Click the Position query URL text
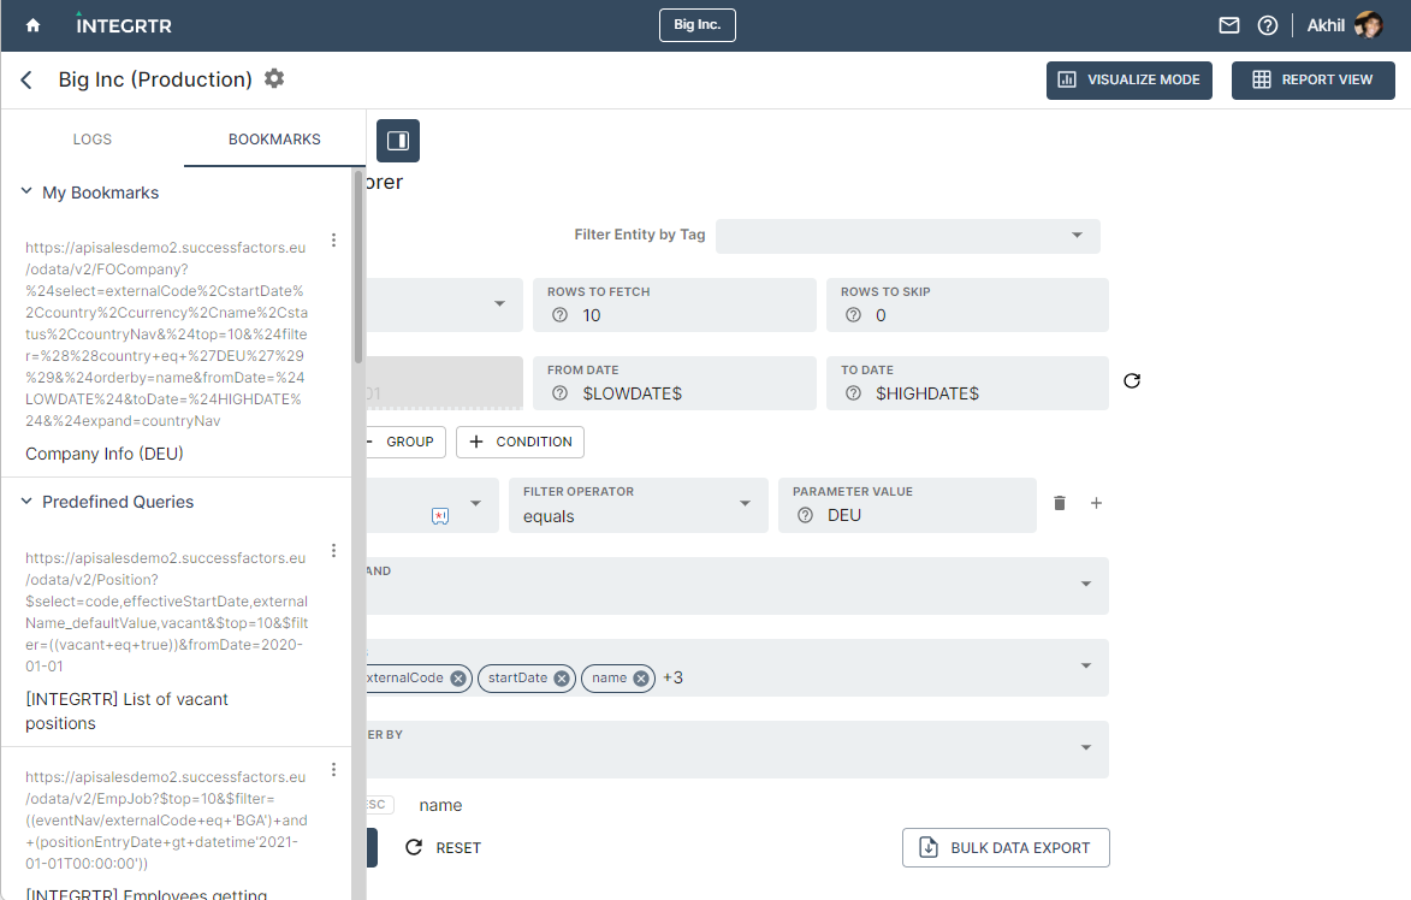 click(166, 612)
